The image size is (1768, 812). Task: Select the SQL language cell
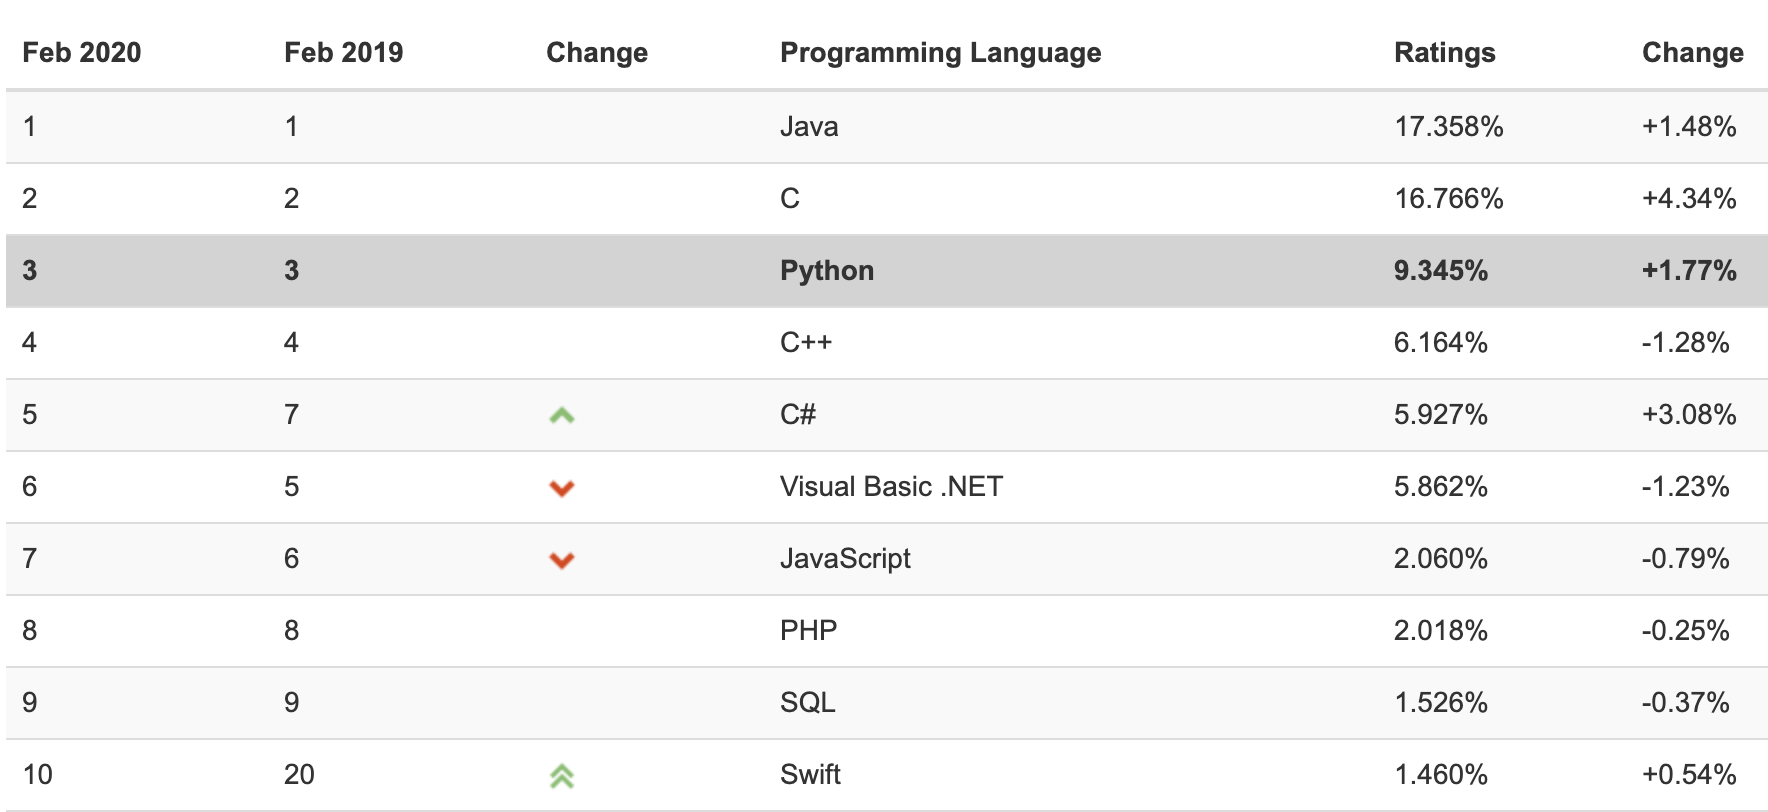[x=808, y=703]
